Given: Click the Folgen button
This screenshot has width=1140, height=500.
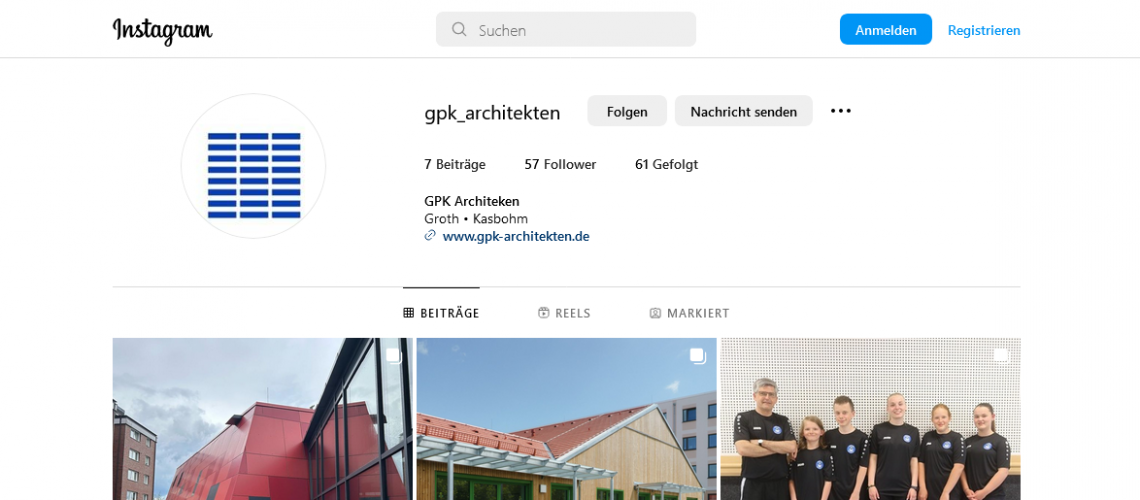Looking at the screenshot, I should click(x=627, y=111).
